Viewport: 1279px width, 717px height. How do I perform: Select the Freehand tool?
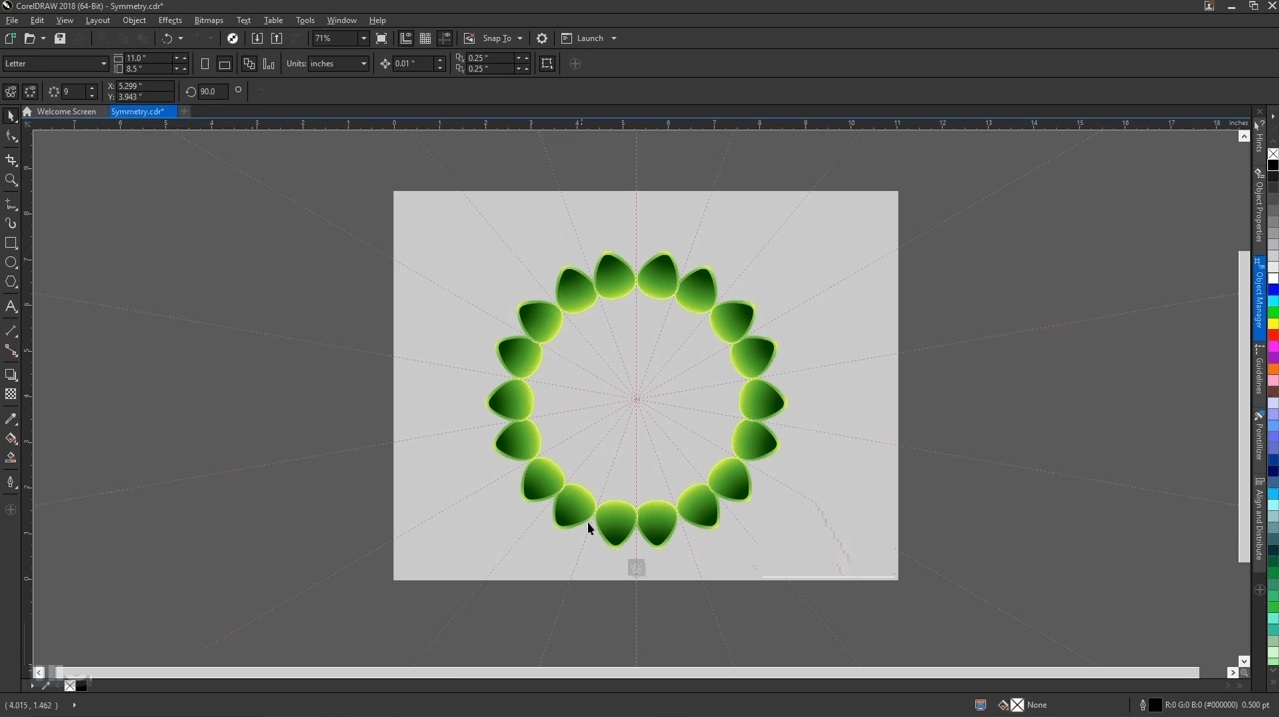11,203
